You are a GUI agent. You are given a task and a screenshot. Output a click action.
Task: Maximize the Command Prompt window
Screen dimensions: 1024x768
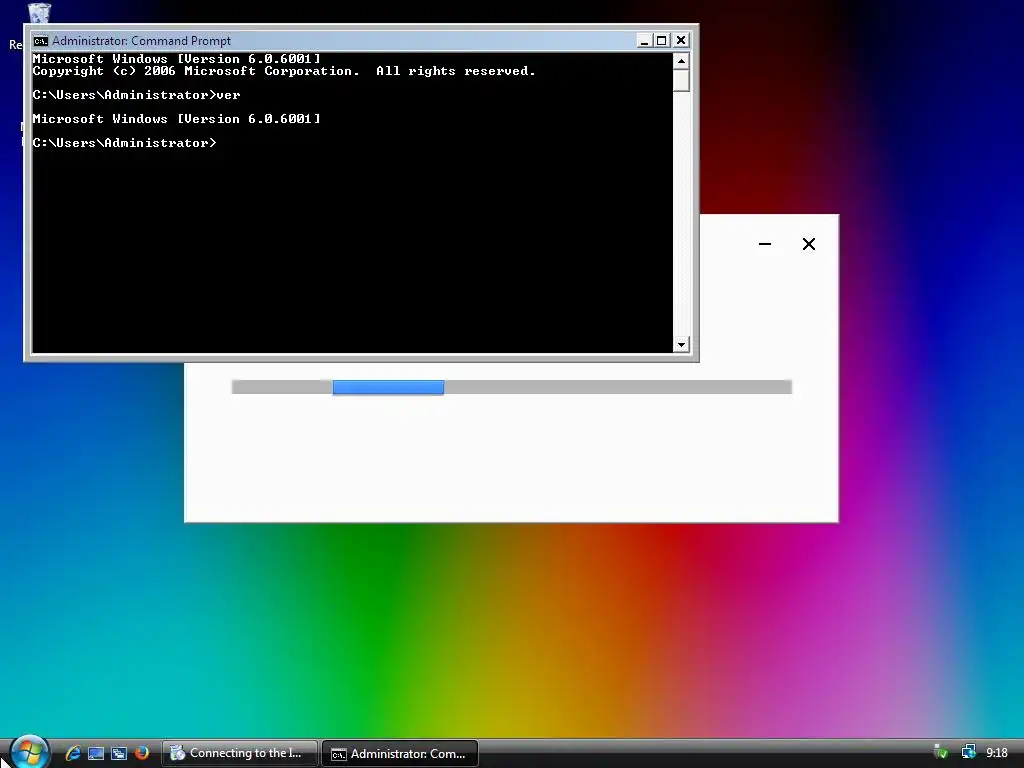tap(662, 40)
